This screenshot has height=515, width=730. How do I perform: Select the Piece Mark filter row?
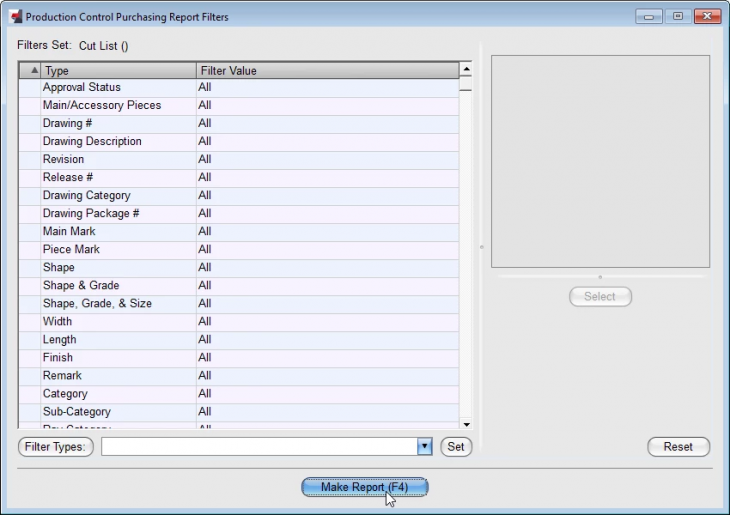pos(239,249)
